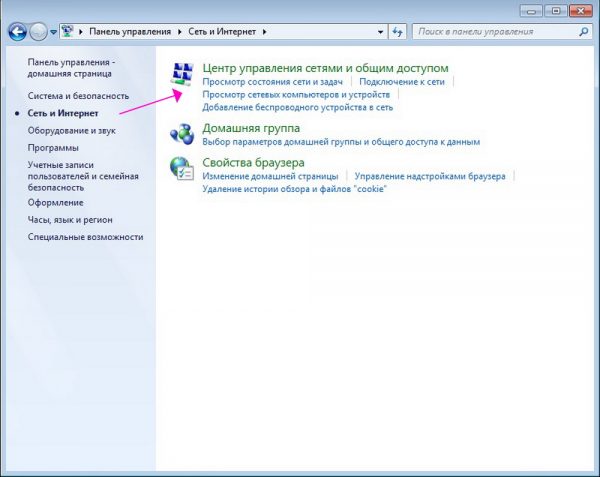The height and width of the screenshot is (477, 600).
Task: Select Панель управления breadcrumb segment
Action: pos(130,32)
